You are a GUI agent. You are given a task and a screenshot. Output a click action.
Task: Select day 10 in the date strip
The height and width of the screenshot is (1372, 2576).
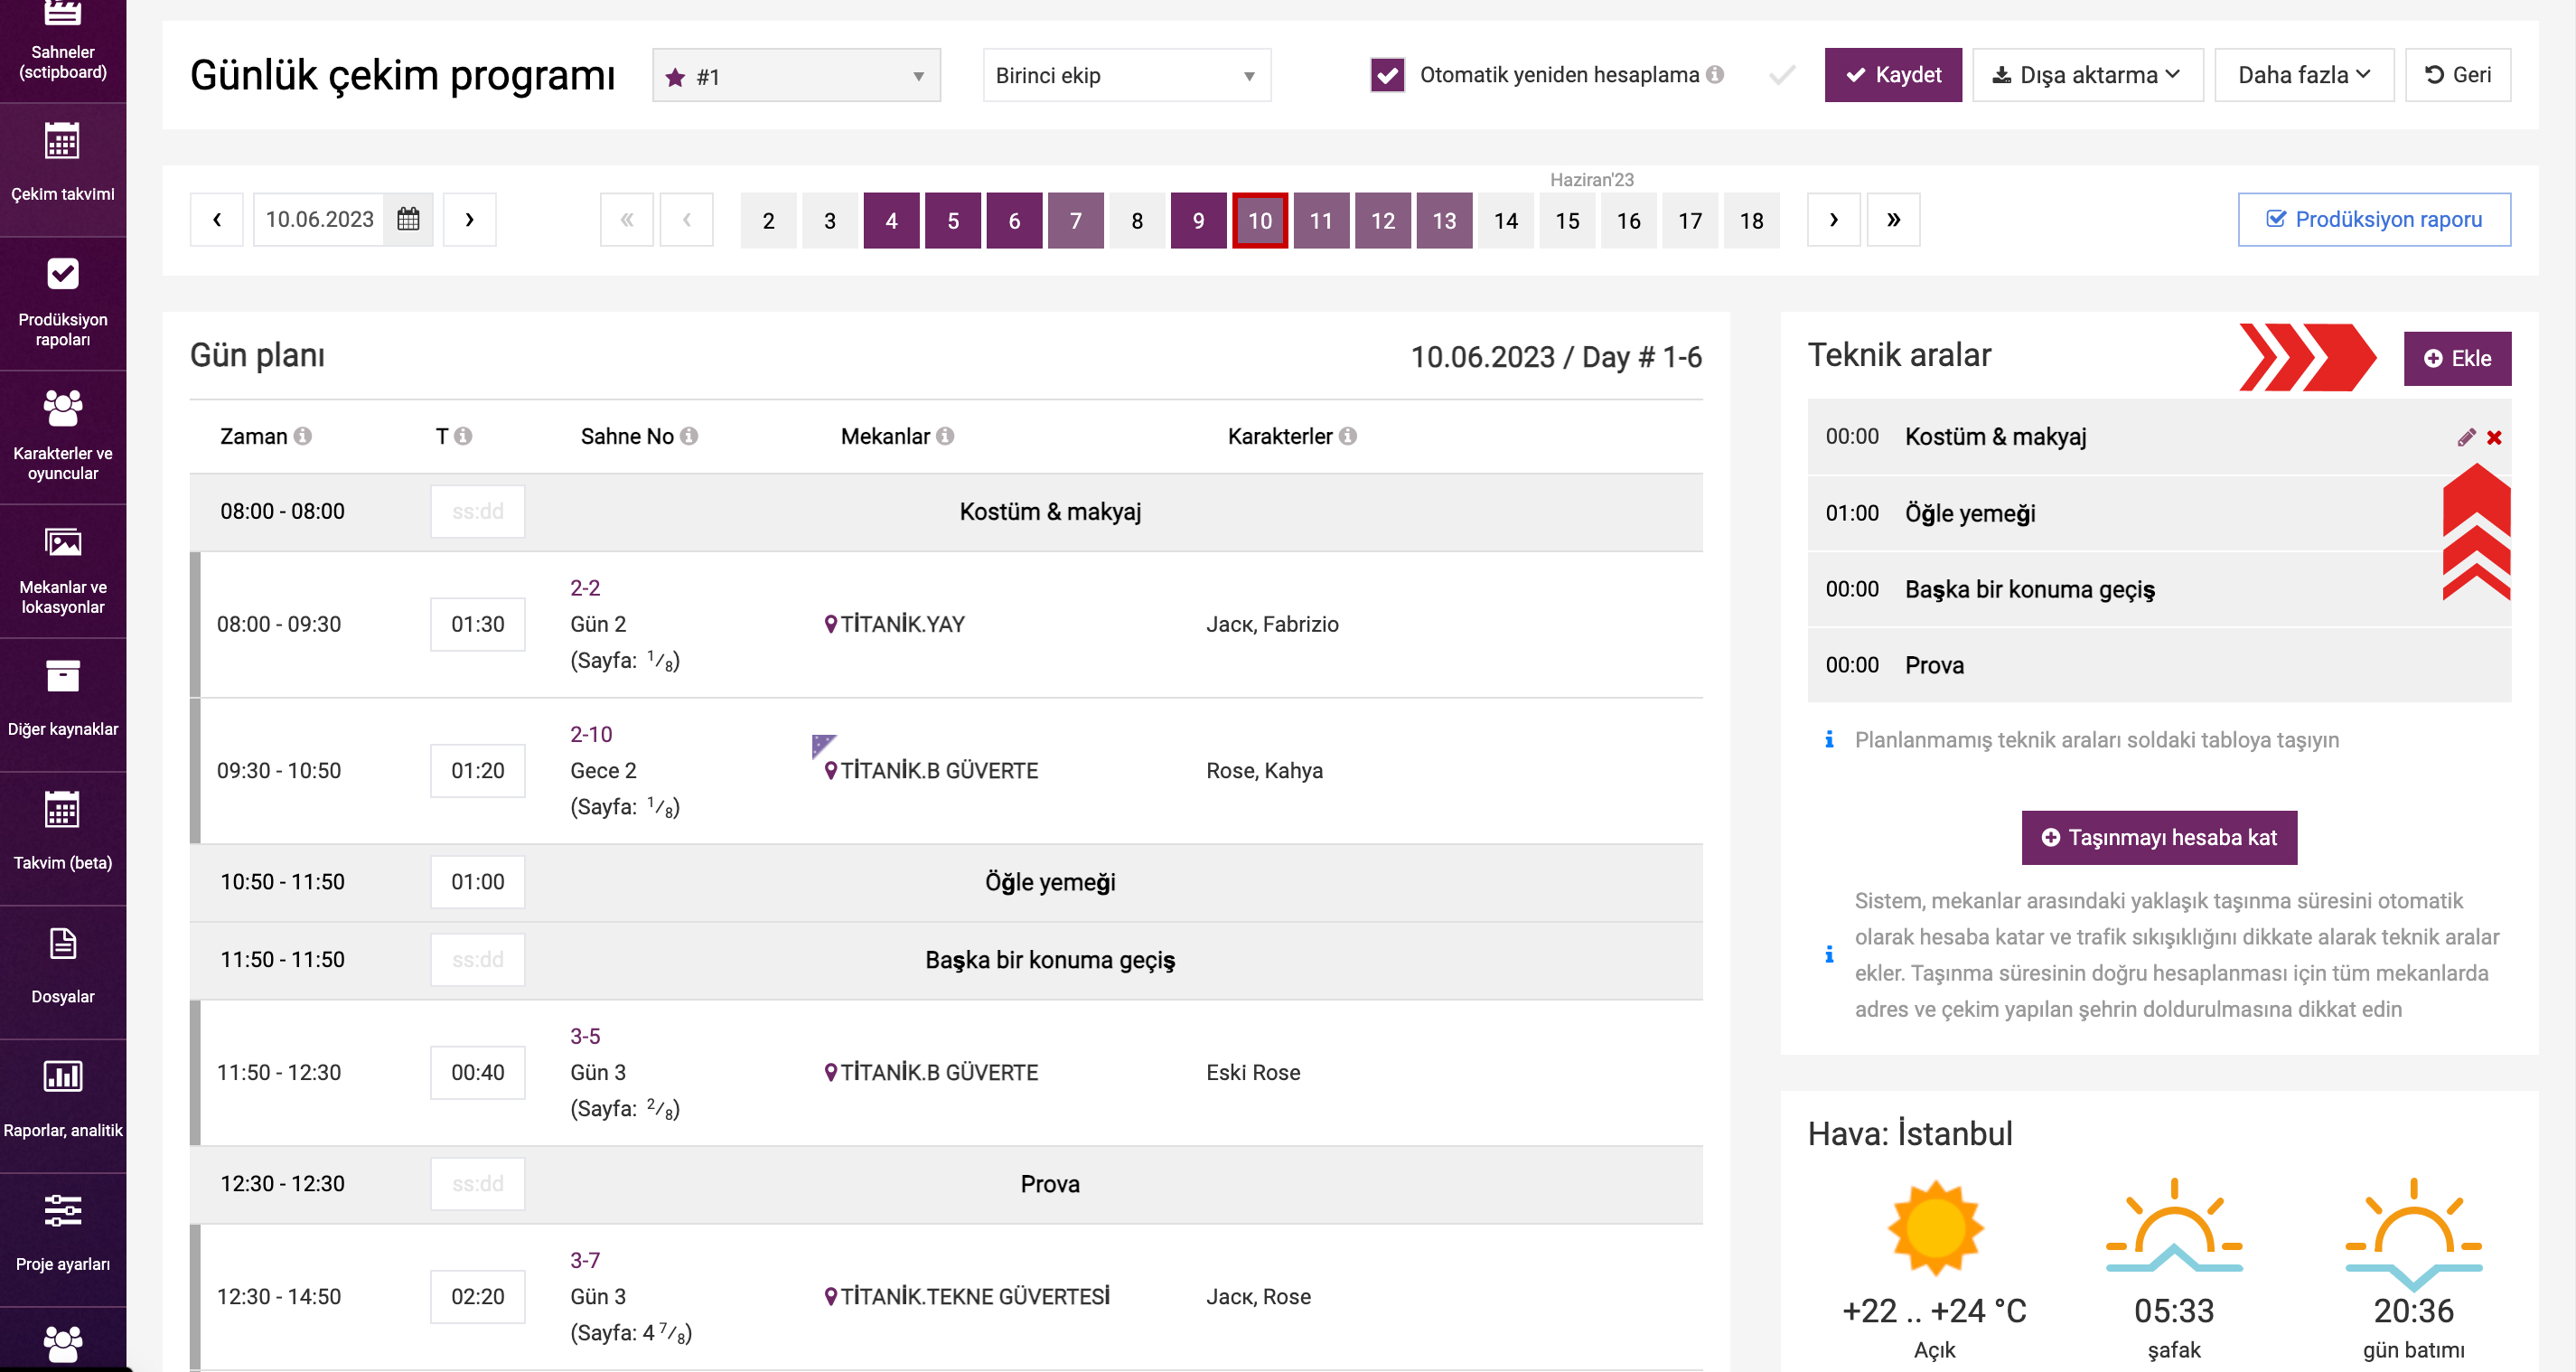pyautogui.click(x=1260, y=220)
